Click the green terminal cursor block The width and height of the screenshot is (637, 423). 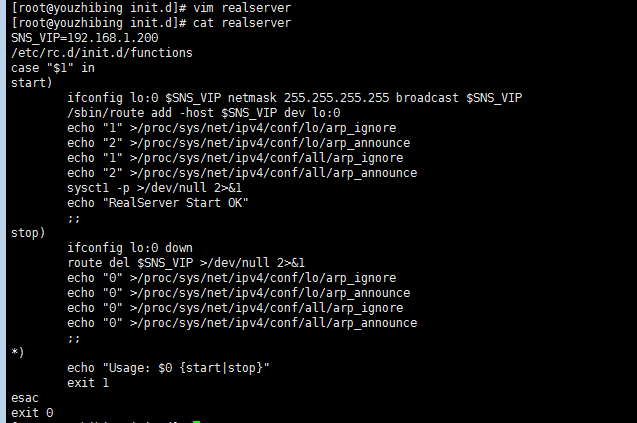click(196, 422)
